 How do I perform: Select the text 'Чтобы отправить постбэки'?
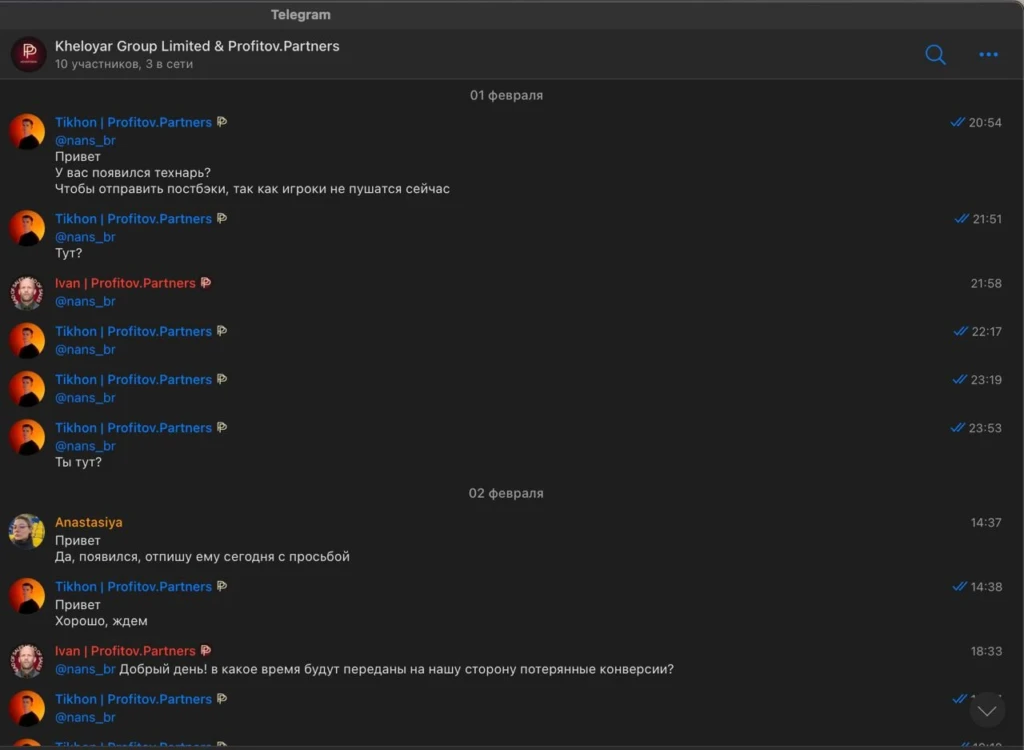[142, 189]
